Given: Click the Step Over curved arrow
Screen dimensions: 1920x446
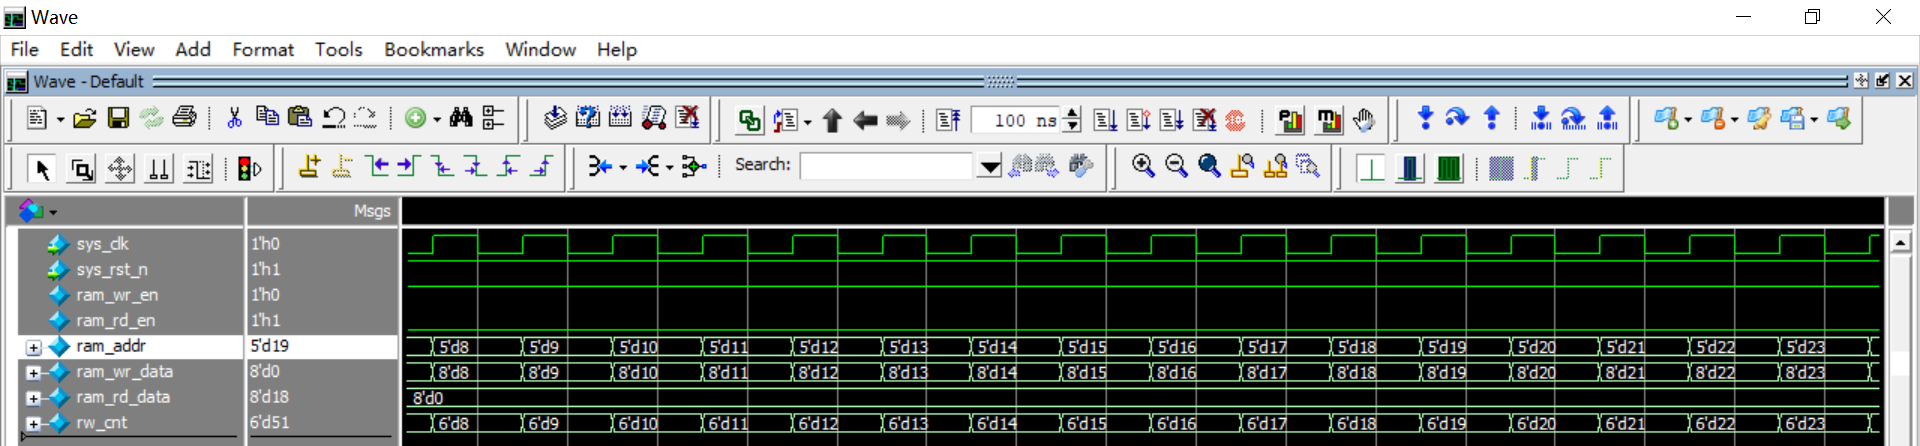Looking at the screenshot, I should 1458,118.
